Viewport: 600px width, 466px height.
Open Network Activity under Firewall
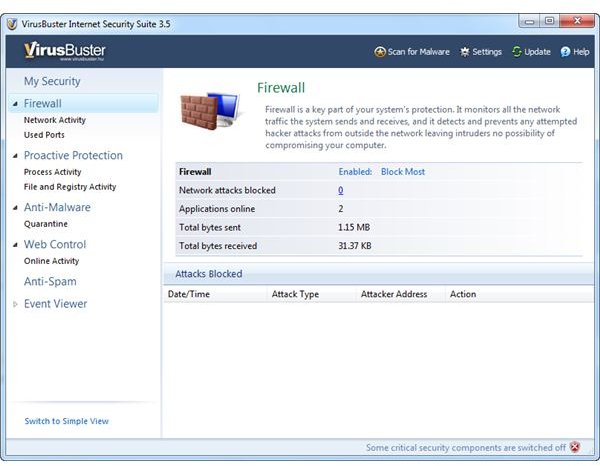(x=55, y=120)
